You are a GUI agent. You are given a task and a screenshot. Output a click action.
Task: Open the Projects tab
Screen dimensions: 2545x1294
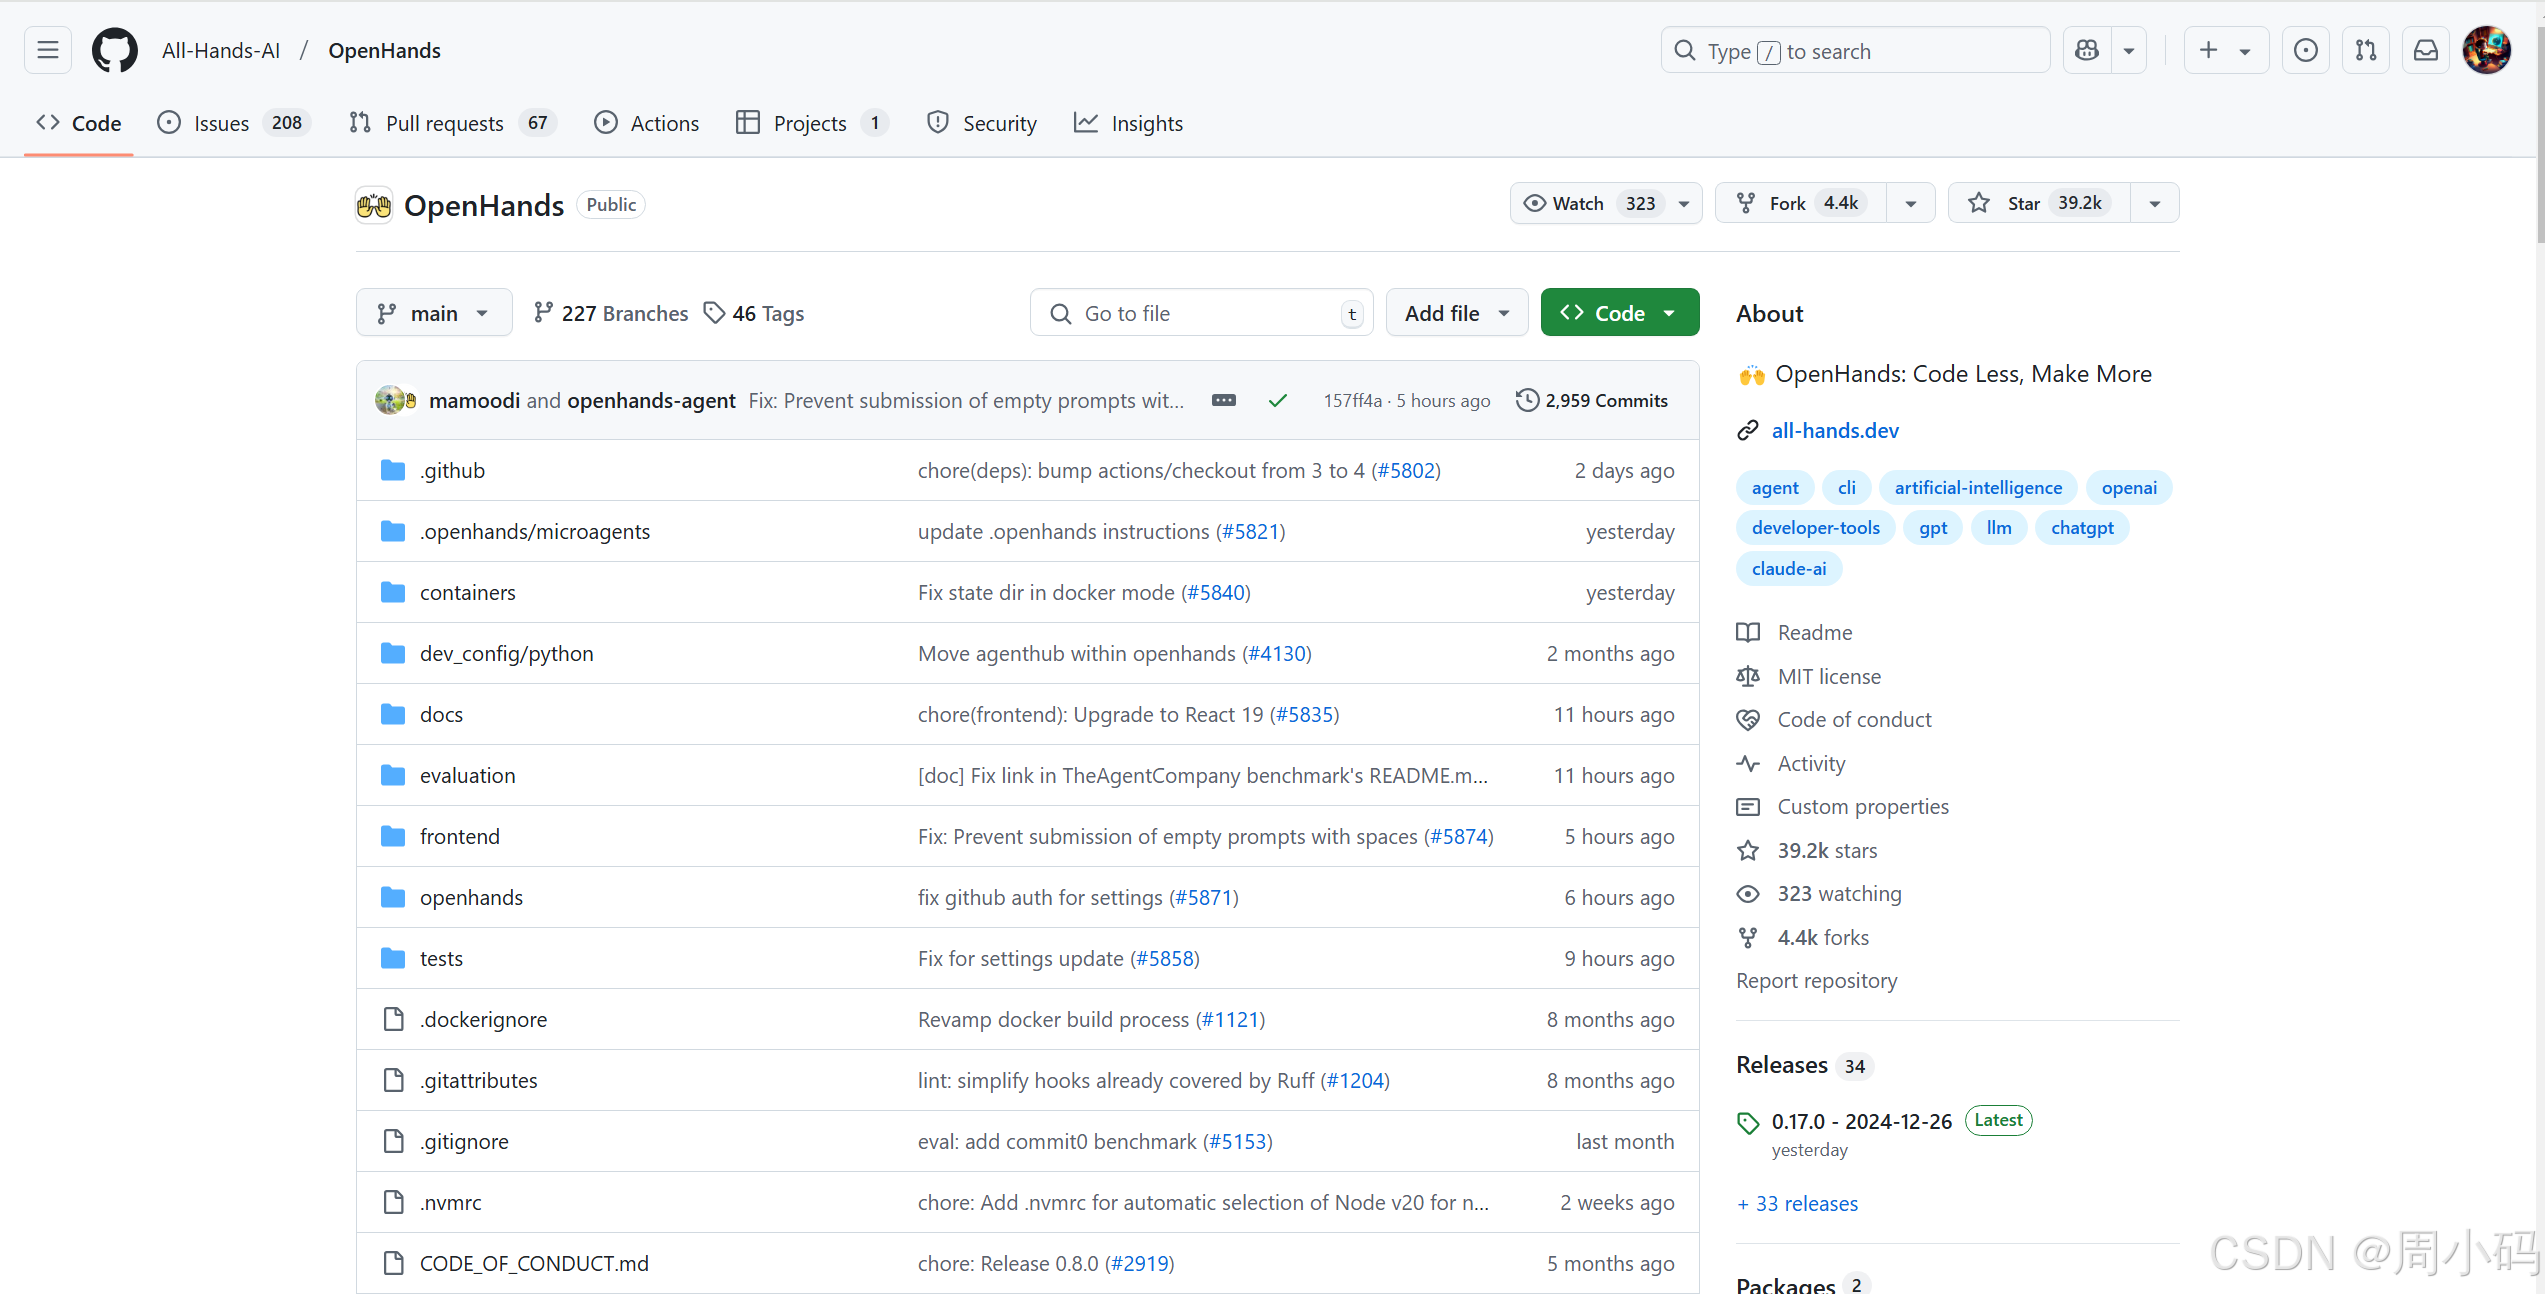click(x=811, y=123)
